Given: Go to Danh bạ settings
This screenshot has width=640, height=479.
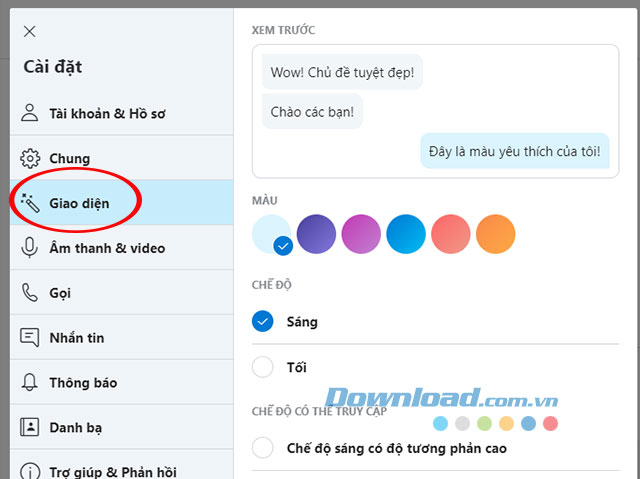Looking at the screenshot, I should point(122,427).
